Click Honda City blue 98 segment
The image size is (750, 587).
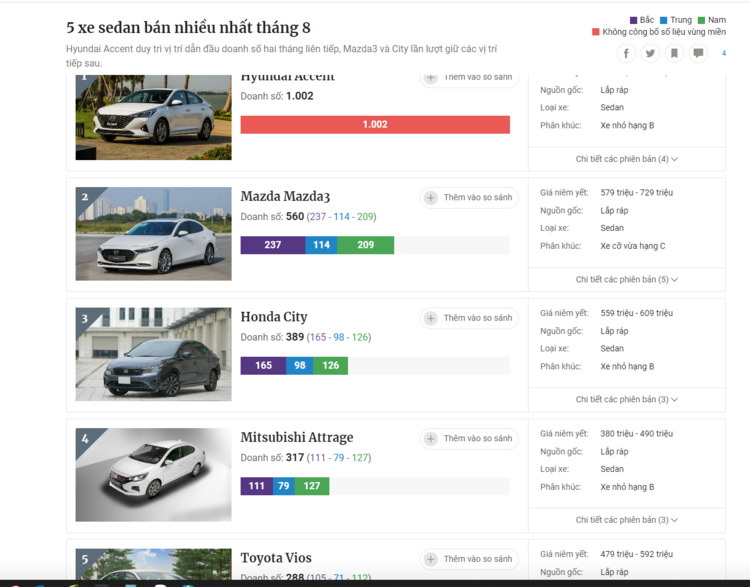click(299, 365)
